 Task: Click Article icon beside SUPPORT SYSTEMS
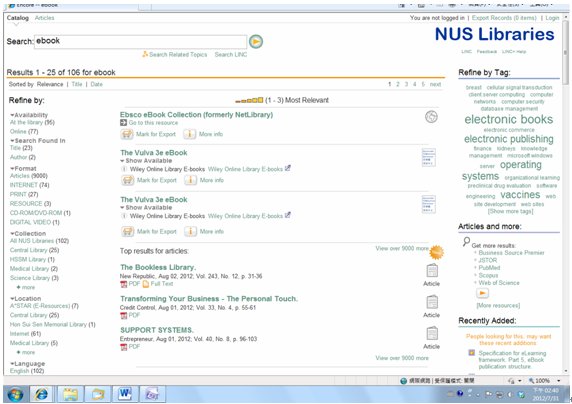[432, 334]
